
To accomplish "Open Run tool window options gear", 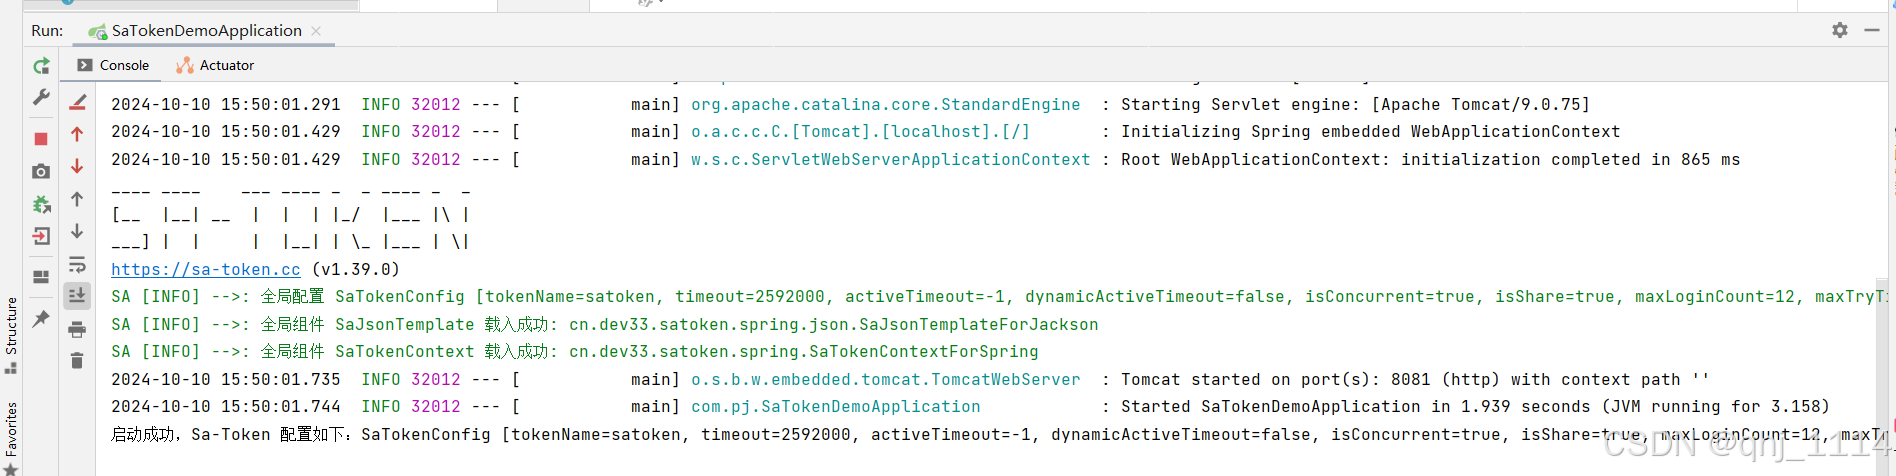I will click(x=1840, y=30).
